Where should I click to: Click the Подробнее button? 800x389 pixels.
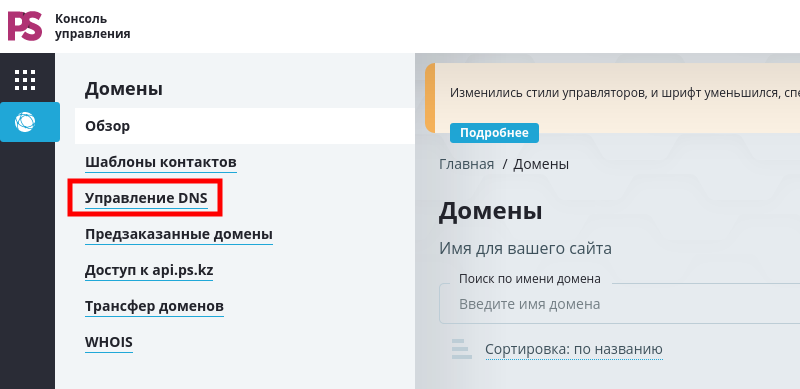tap(494, 133)
